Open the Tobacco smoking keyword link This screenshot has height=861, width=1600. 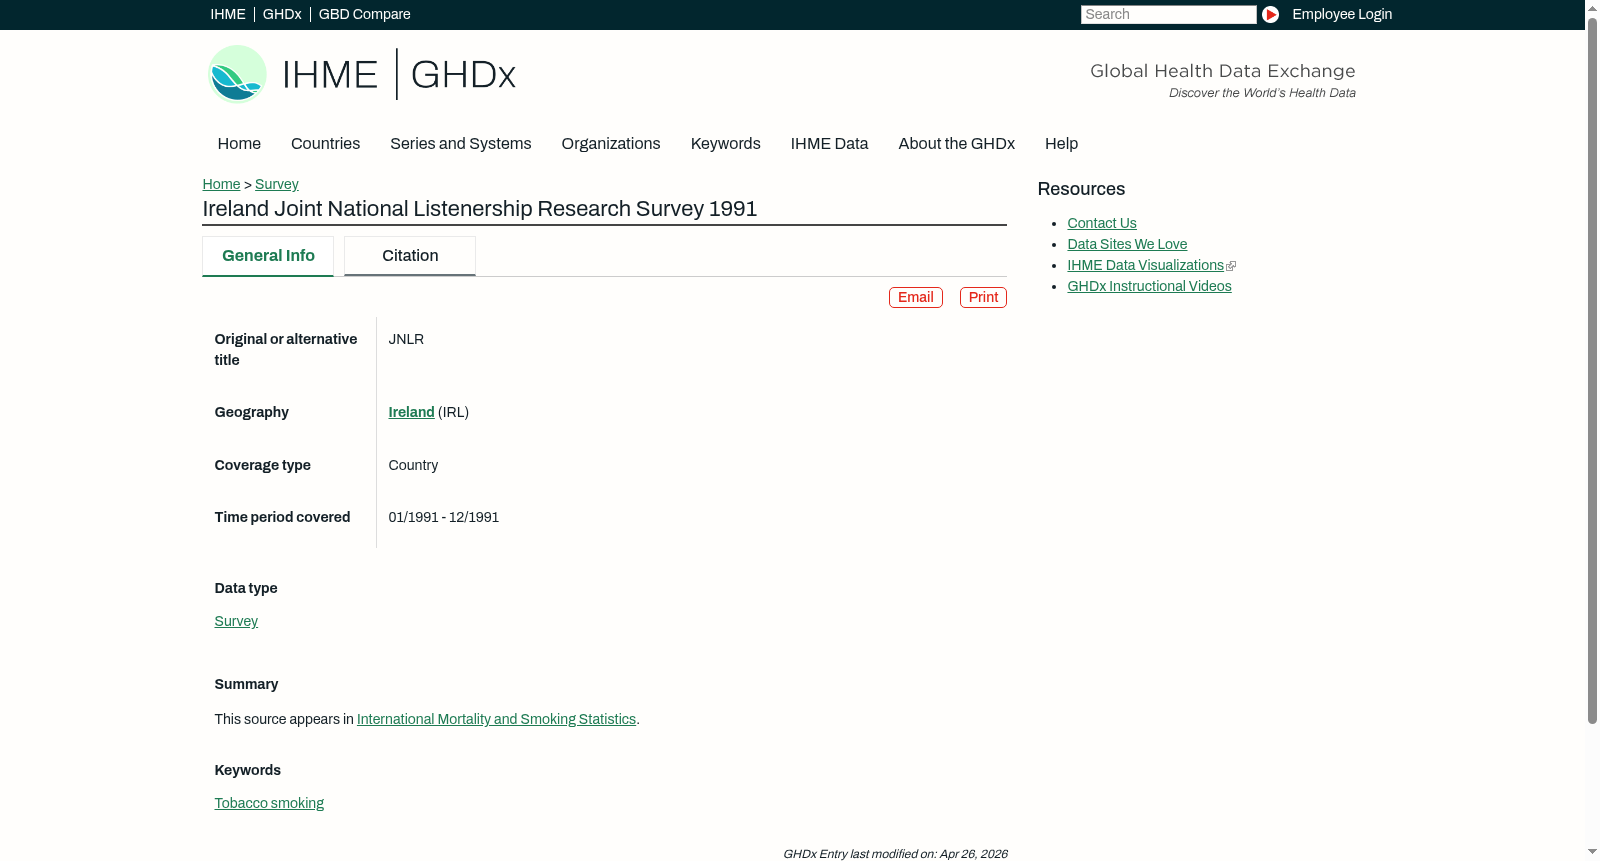click(x=269, y=803)
